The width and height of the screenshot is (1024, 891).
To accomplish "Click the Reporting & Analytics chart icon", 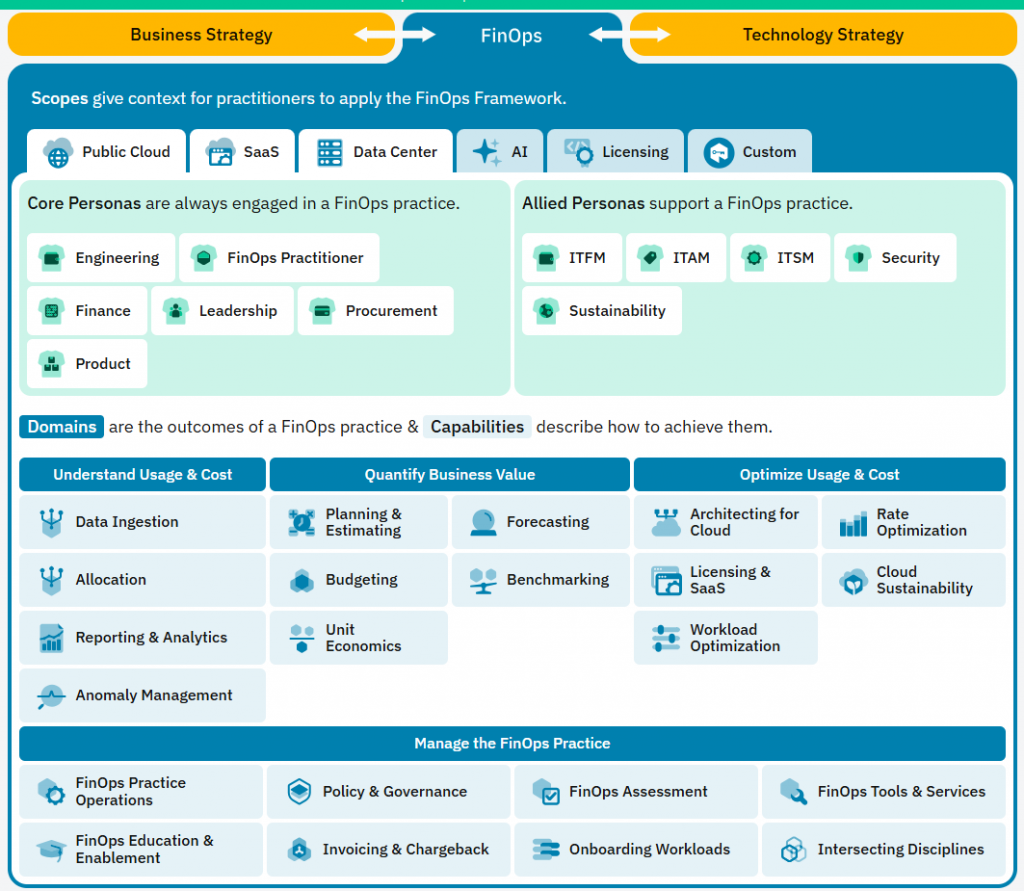I will coord(51,638).
